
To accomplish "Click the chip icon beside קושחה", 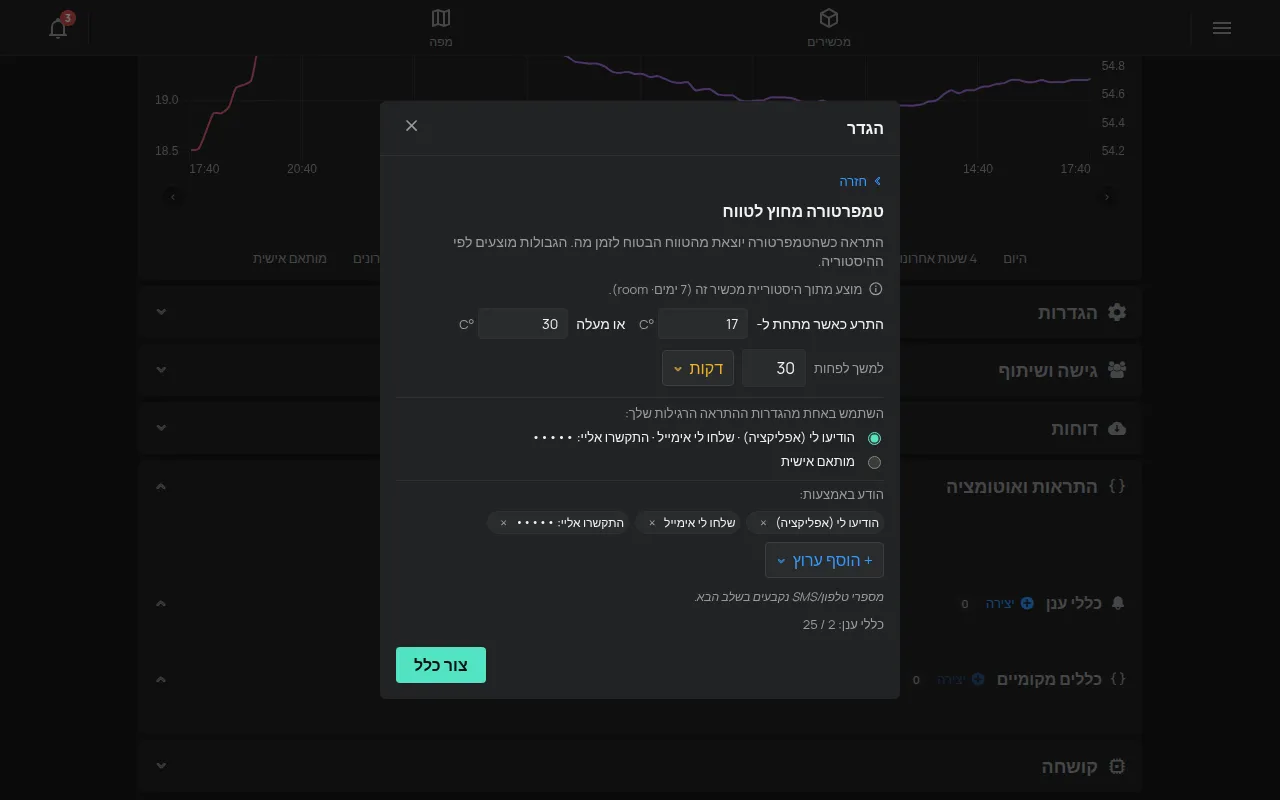I will [x=1117, y=766].
